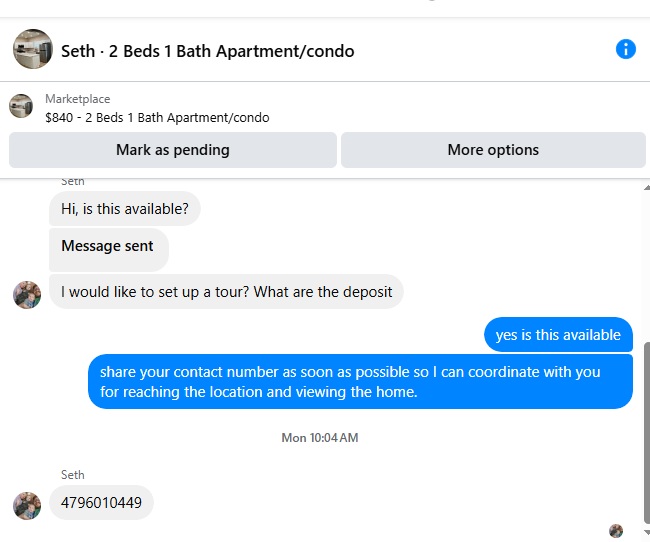
Task: Open the listing photo in chat header
Action: pyautogui.click(x=33, y=49)
